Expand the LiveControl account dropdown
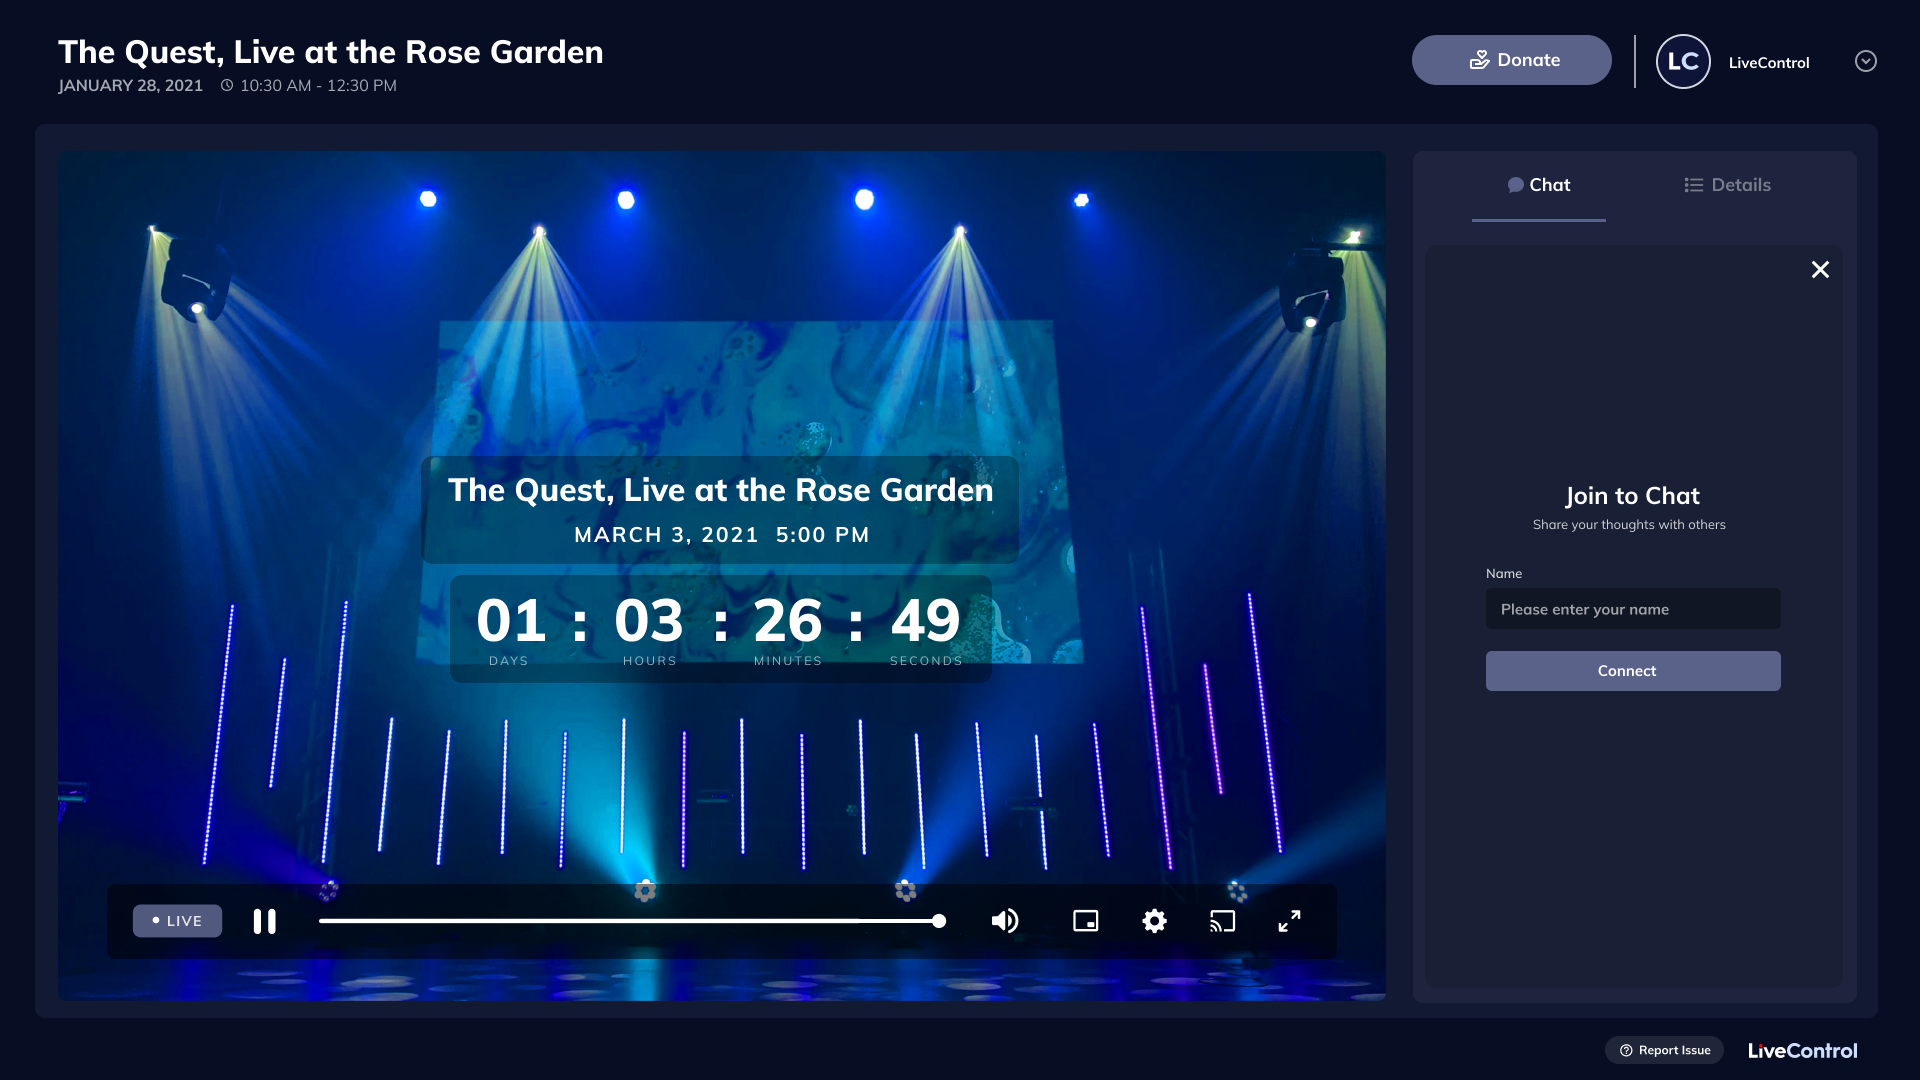This screenshot has height=1080, width=1920. click(x=1865, y=61)
